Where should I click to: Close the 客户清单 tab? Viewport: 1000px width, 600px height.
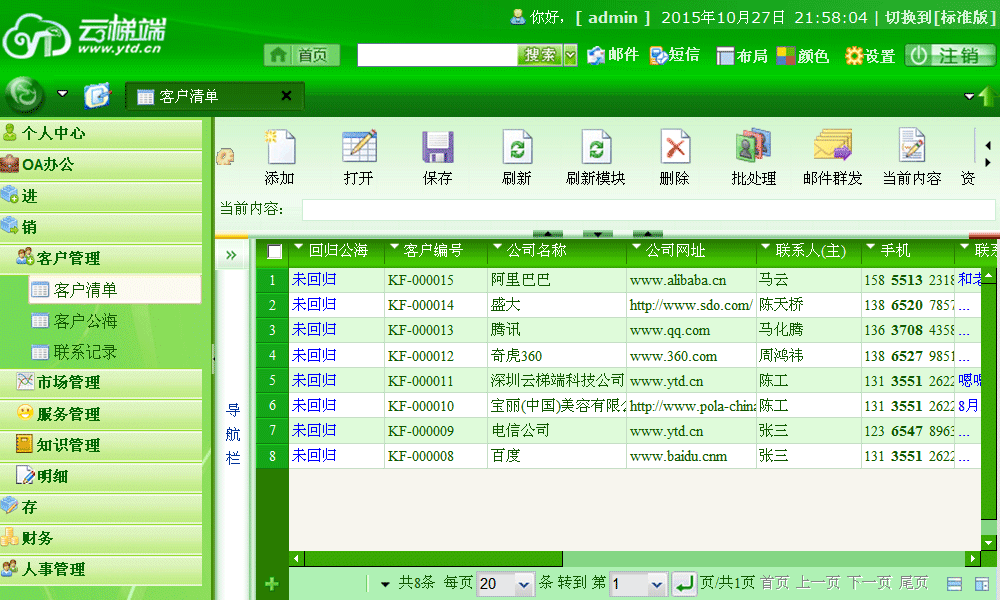(286, 96)
